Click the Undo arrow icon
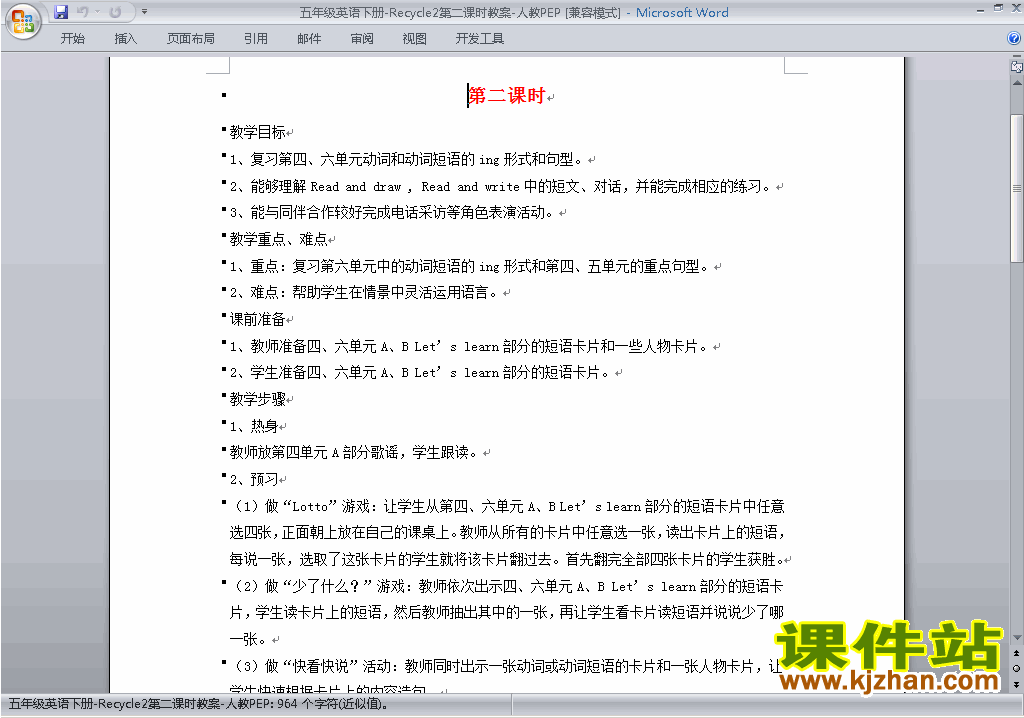 coord(82,12)
